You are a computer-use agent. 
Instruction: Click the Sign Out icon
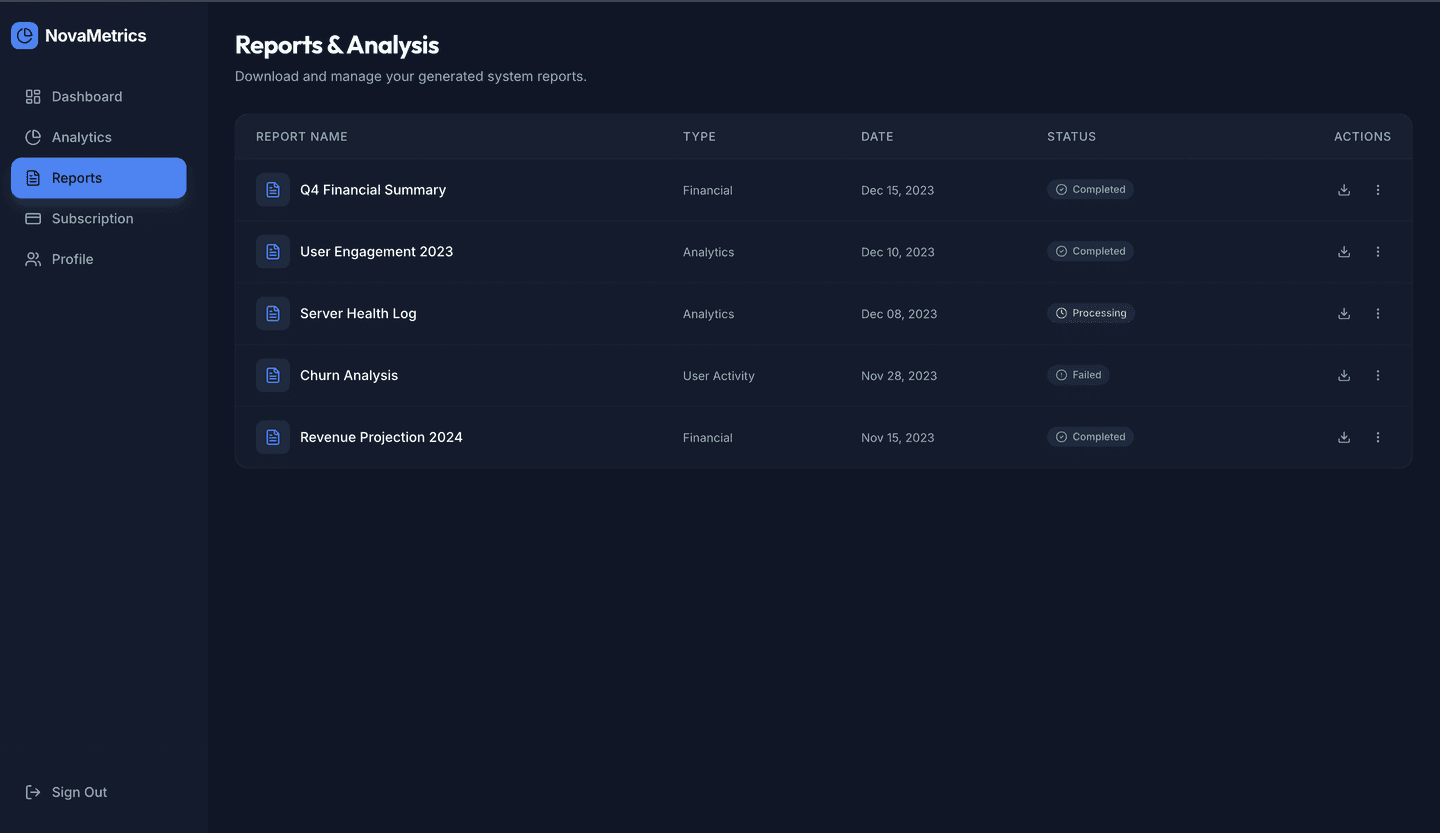(30, 791)
